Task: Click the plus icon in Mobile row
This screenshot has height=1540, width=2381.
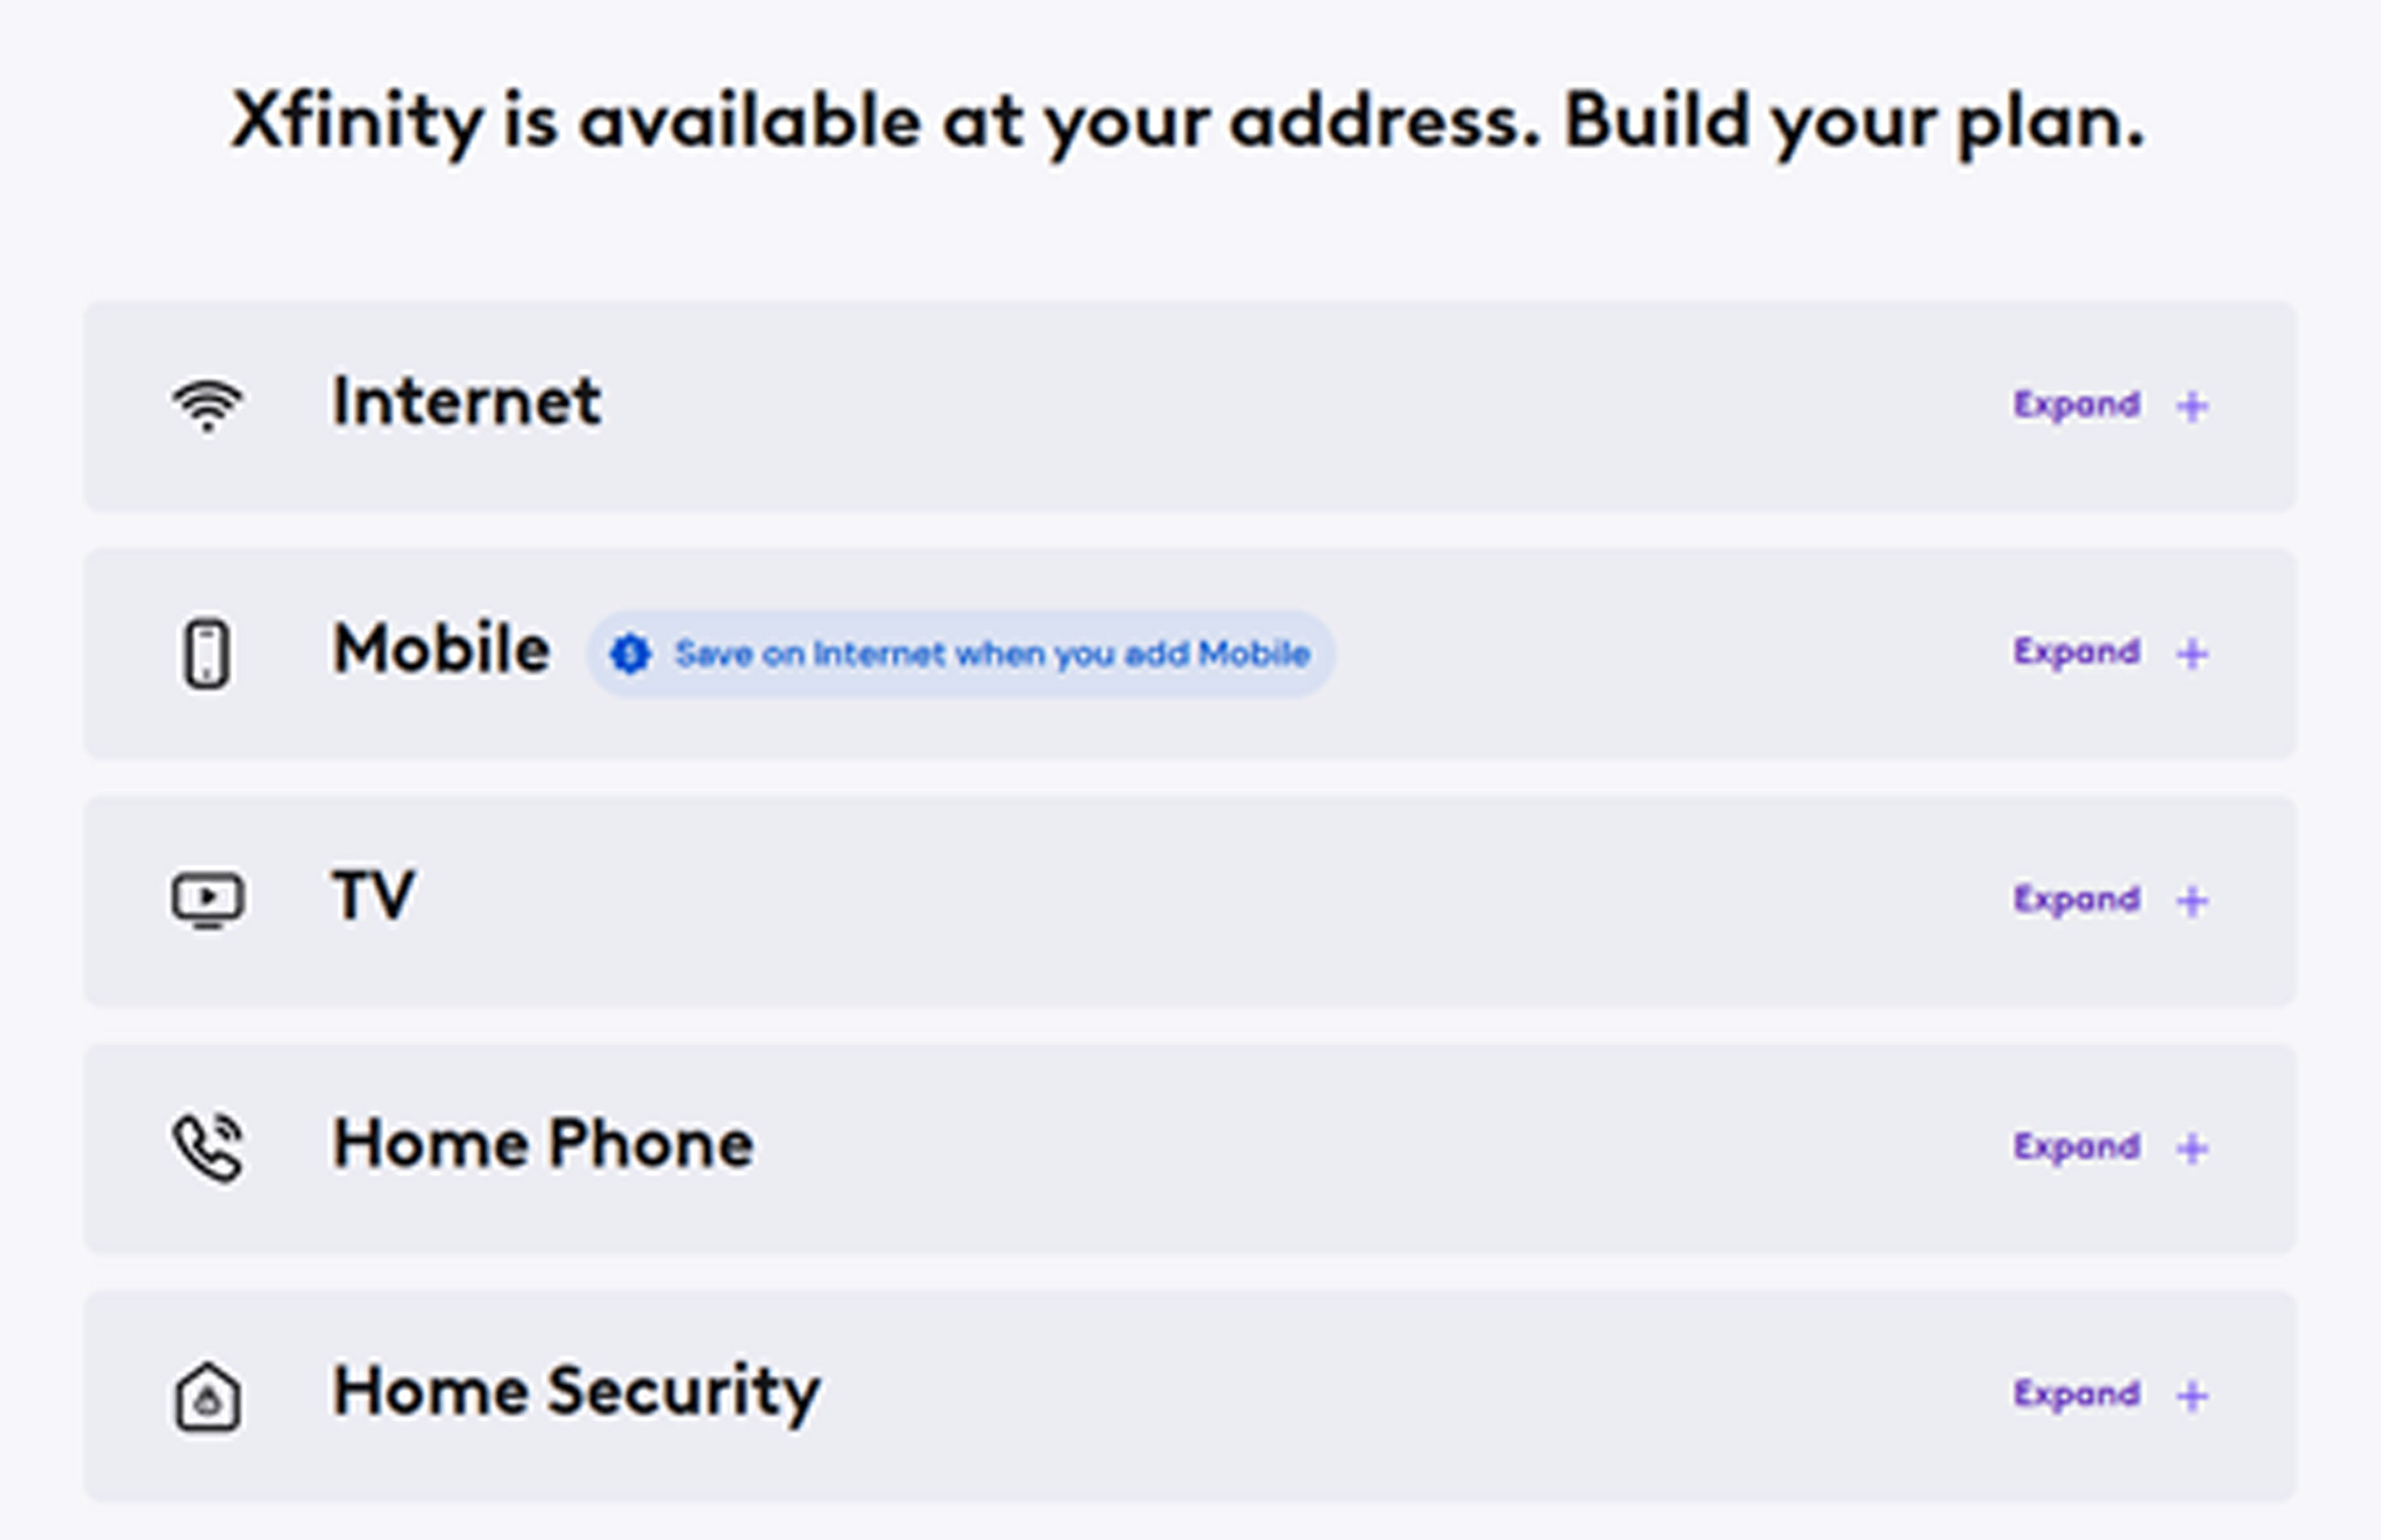Action: 2192,654
